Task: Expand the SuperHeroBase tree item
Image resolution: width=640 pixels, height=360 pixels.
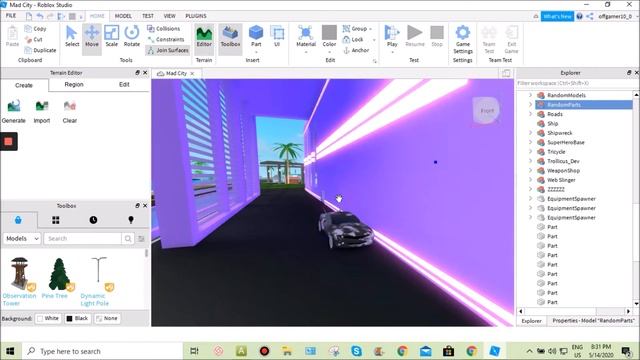Action: [x=530, y=142]
